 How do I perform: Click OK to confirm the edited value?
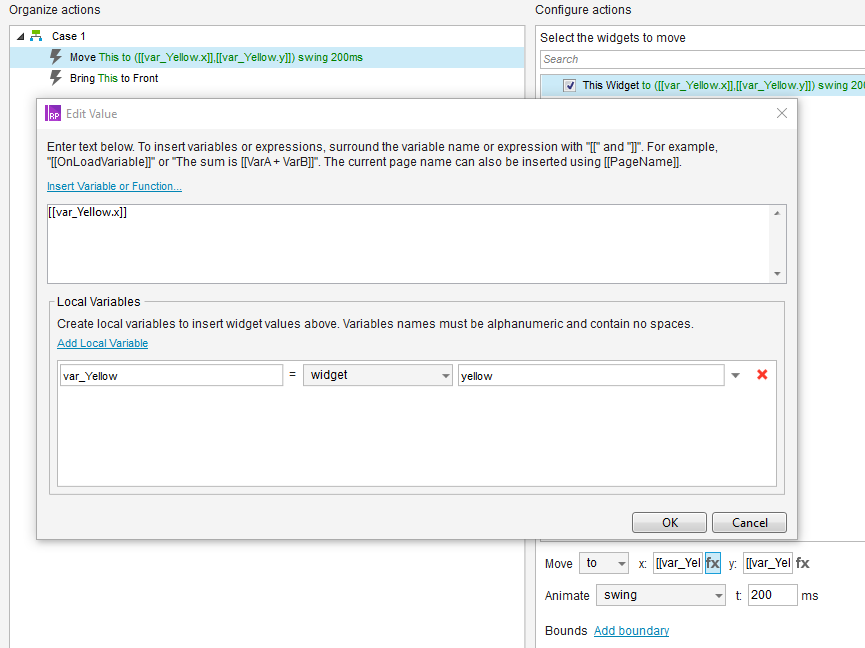click(668, 522)
